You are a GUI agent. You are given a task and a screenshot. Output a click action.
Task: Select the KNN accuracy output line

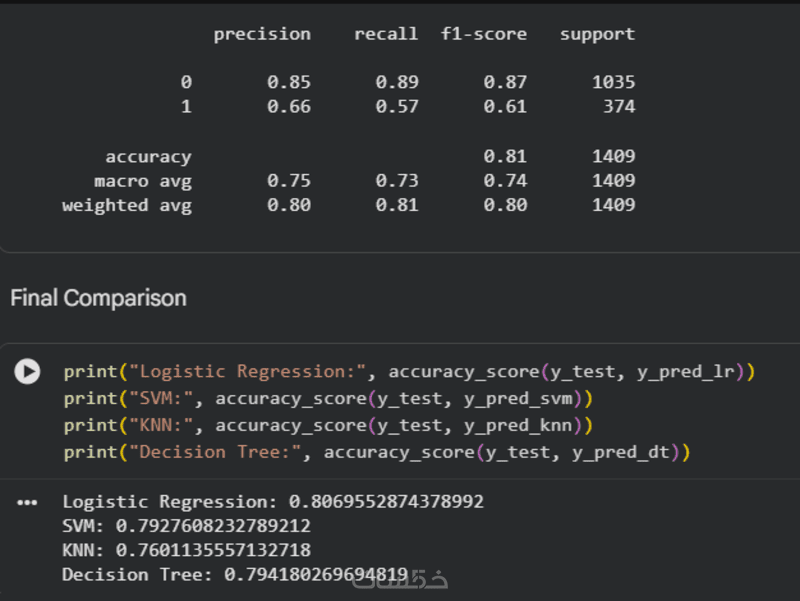pyautogui.click(x=186, y=550)
